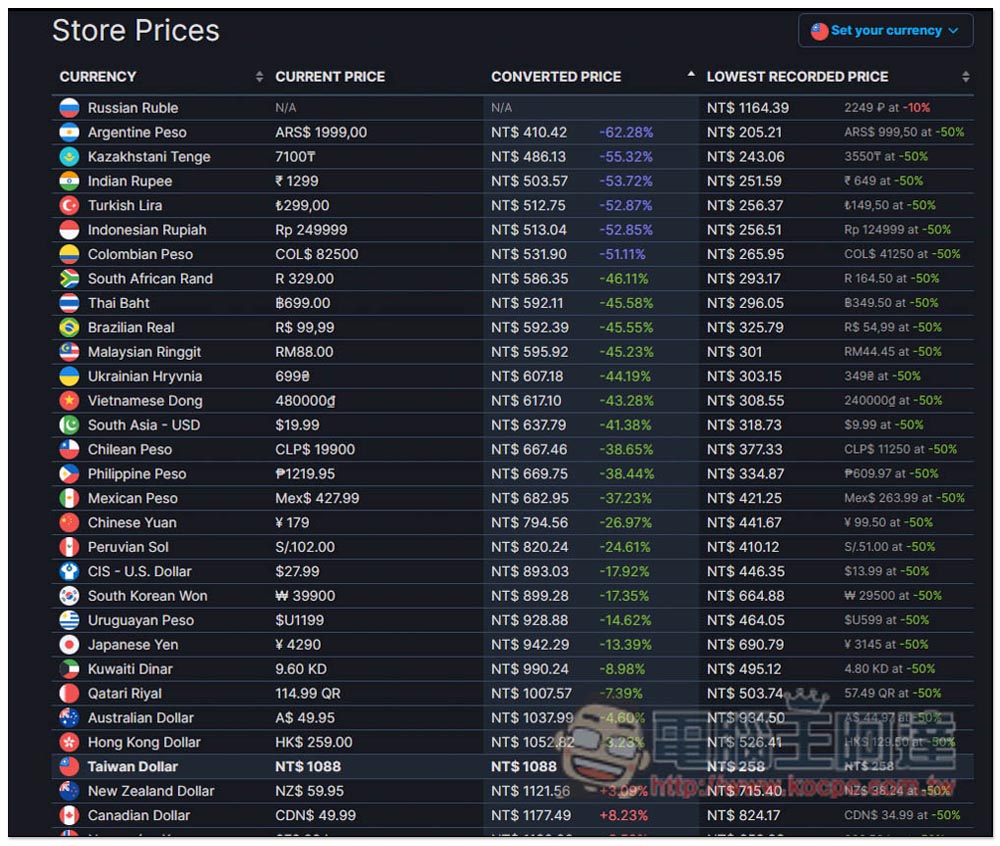Open the Set your currency dropdown
This screenshot has height=846, width=1000.
pyautogui.click(x=885, y=31)
